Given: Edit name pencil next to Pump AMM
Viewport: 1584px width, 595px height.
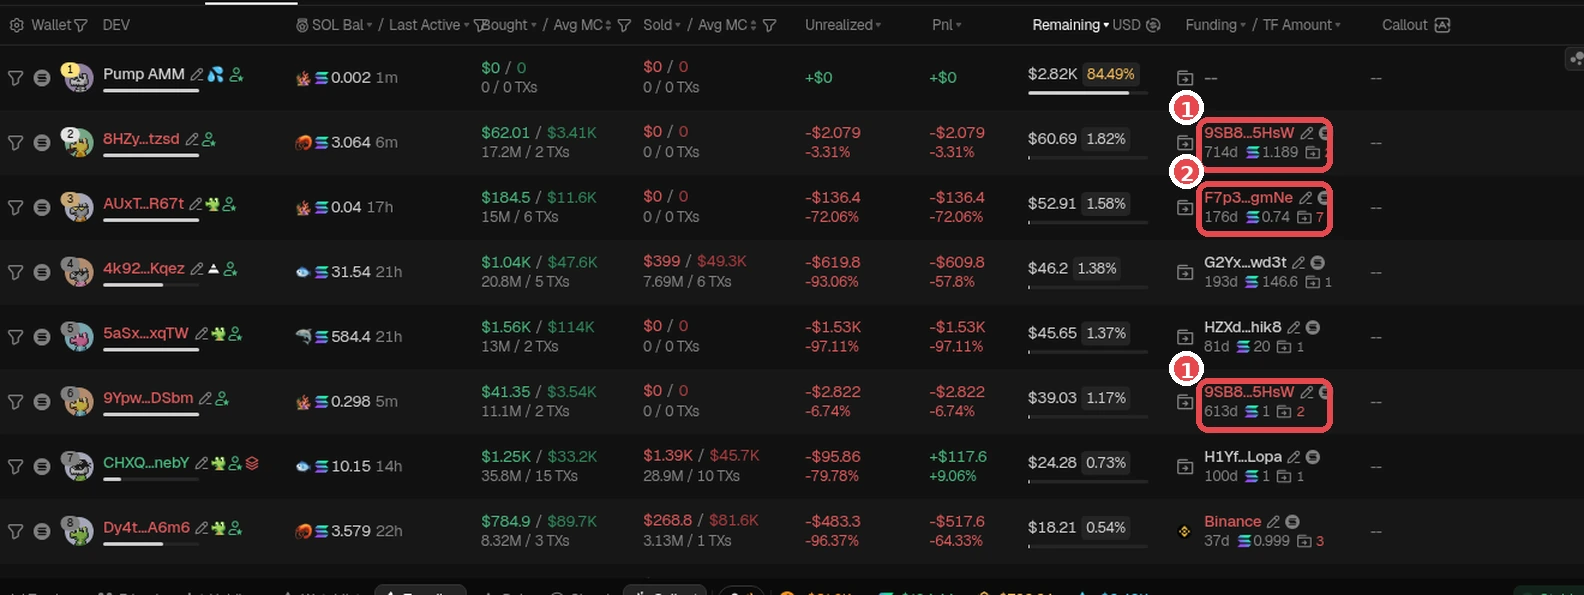Looking at the screenshot, I should (x=197, y=74).
